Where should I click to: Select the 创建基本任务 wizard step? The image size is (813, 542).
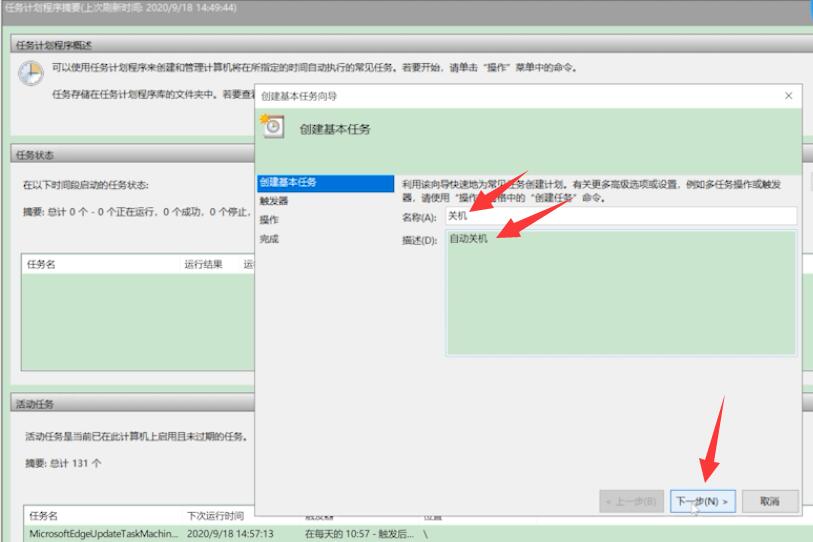(326, 183)
